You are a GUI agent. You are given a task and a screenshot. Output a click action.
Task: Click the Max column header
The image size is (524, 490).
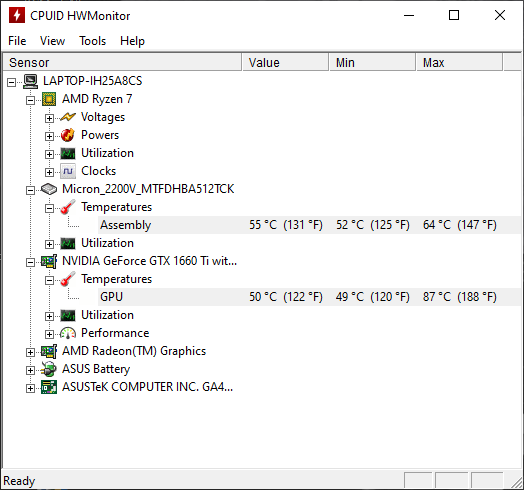pos(460,63)
